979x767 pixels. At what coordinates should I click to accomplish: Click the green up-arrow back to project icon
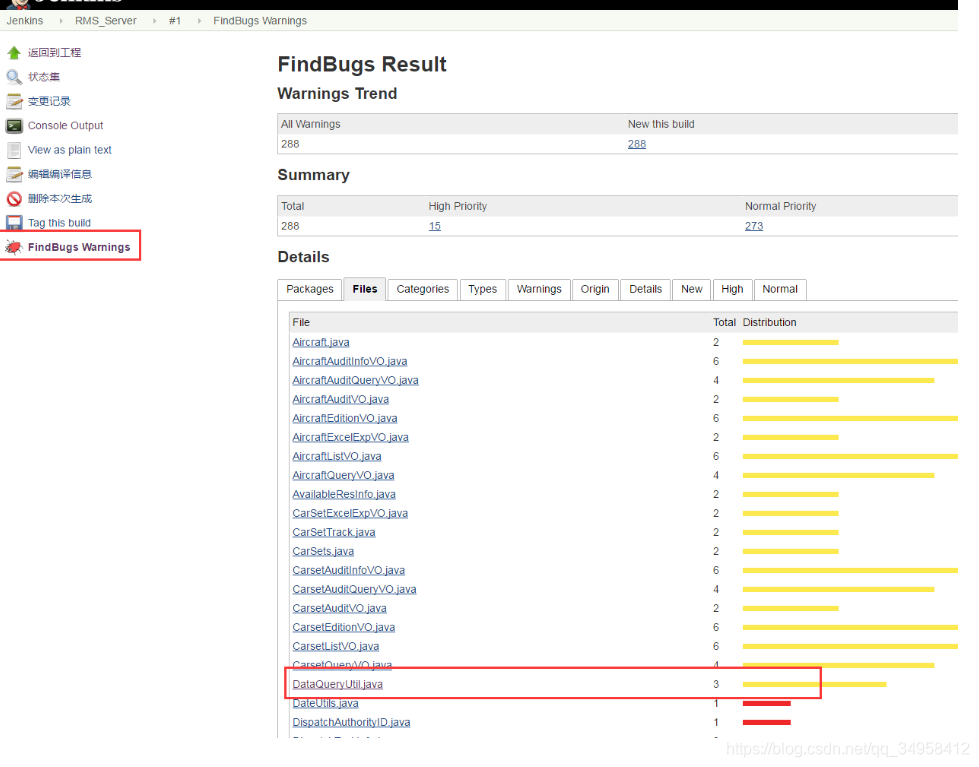pos(14,52)
